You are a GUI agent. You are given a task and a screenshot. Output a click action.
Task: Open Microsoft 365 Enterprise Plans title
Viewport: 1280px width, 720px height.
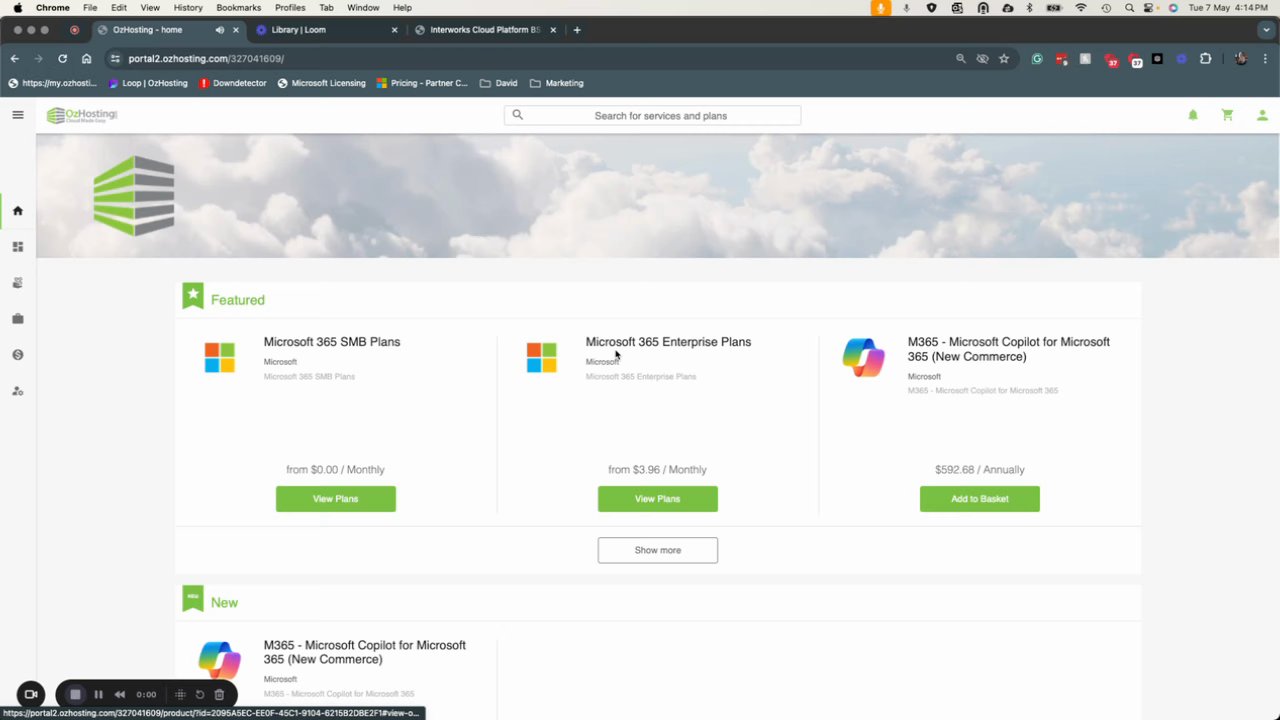click(x=668, y=342)
